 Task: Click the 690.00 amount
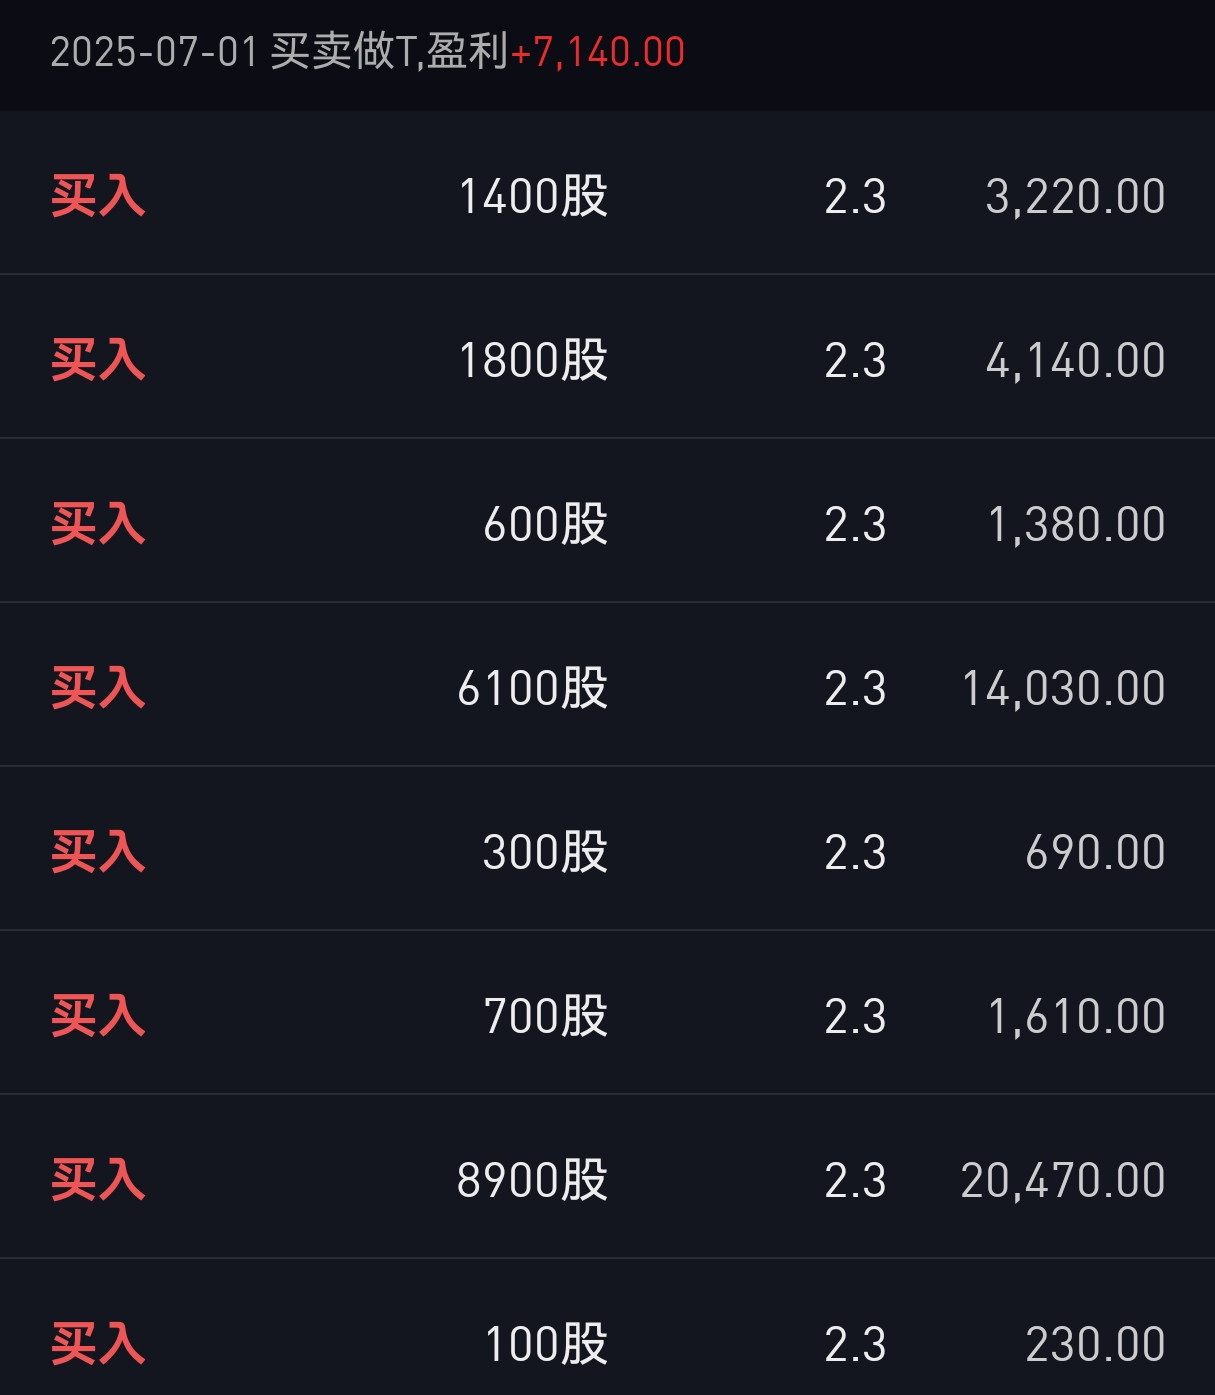[1096, 853]
